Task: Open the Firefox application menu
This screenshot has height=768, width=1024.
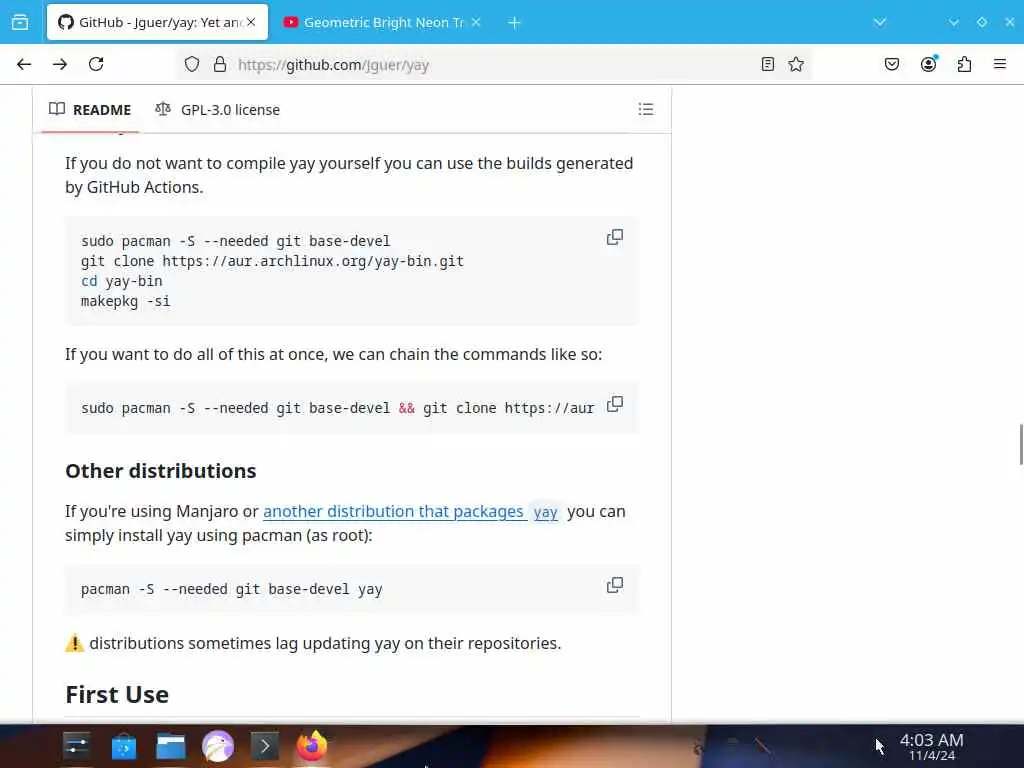Action: tap(1000, 64)
